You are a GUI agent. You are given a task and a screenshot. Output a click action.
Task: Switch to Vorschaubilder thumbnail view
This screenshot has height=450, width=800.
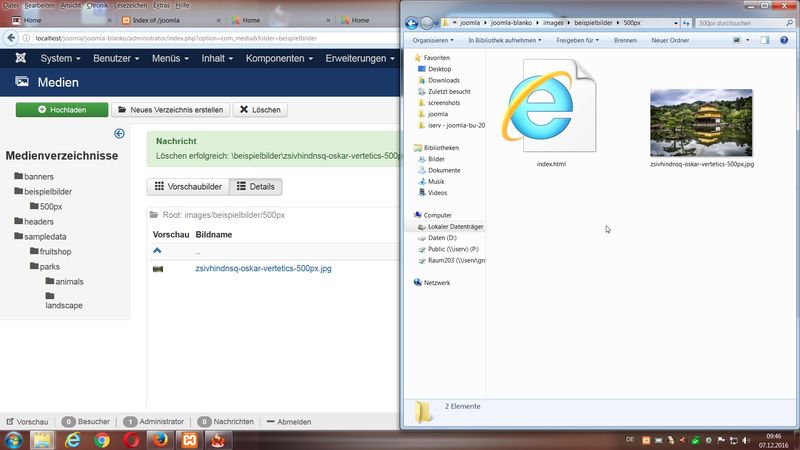[x=188, y=187]
